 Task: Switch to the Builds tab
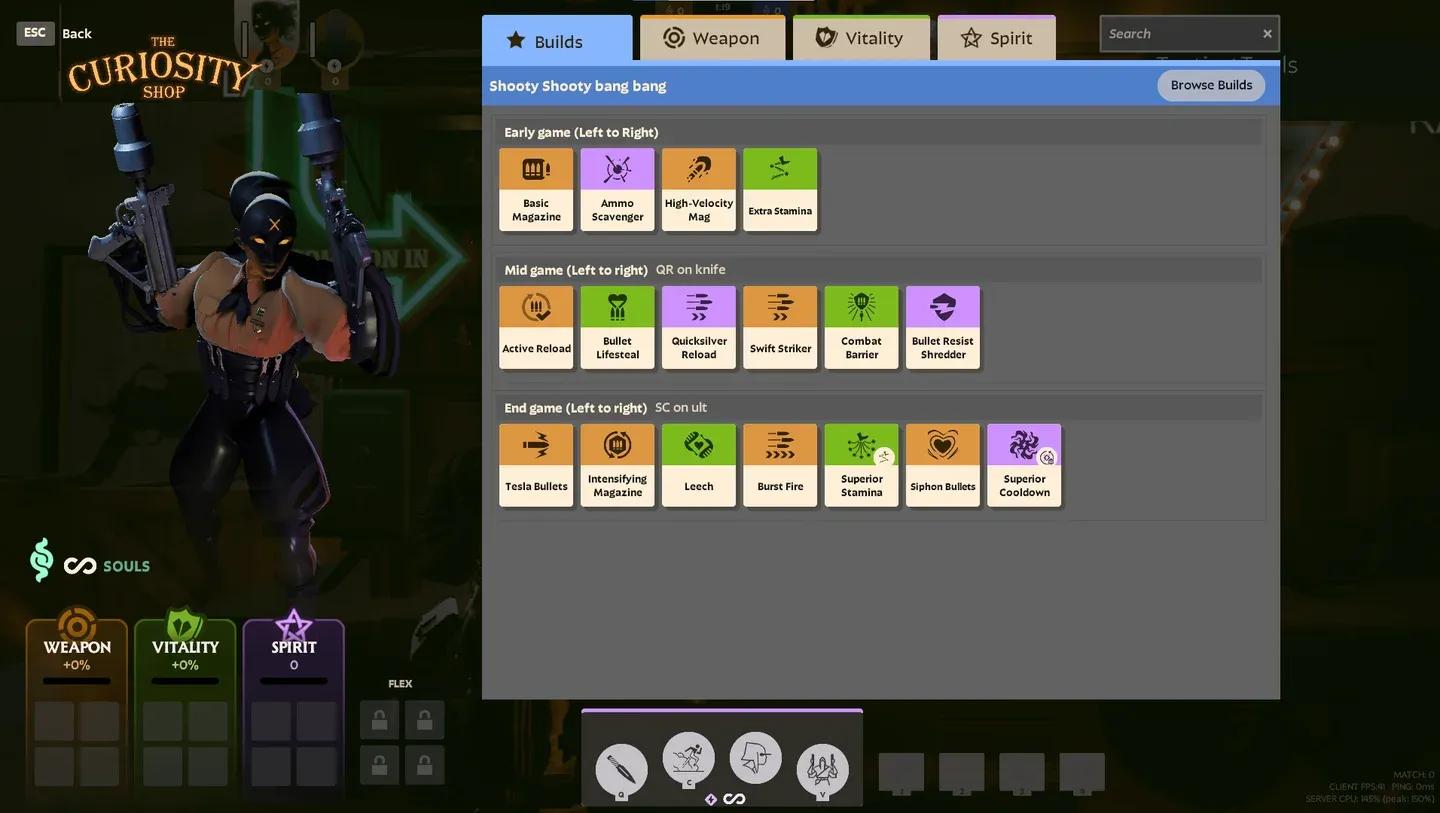[x=557, y=40]
